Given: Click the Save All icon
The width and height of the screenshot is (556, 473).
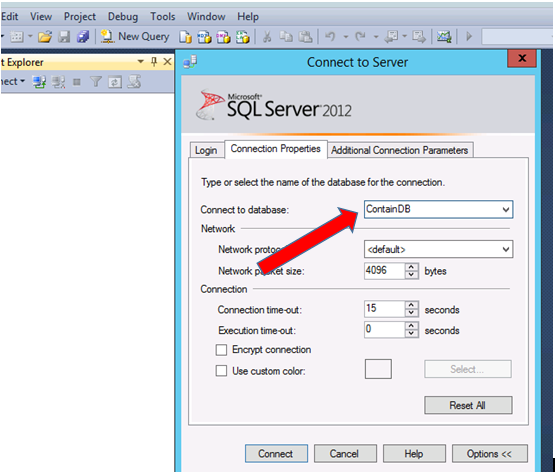Looking at the screenshot, I should (x=83, y=36).
